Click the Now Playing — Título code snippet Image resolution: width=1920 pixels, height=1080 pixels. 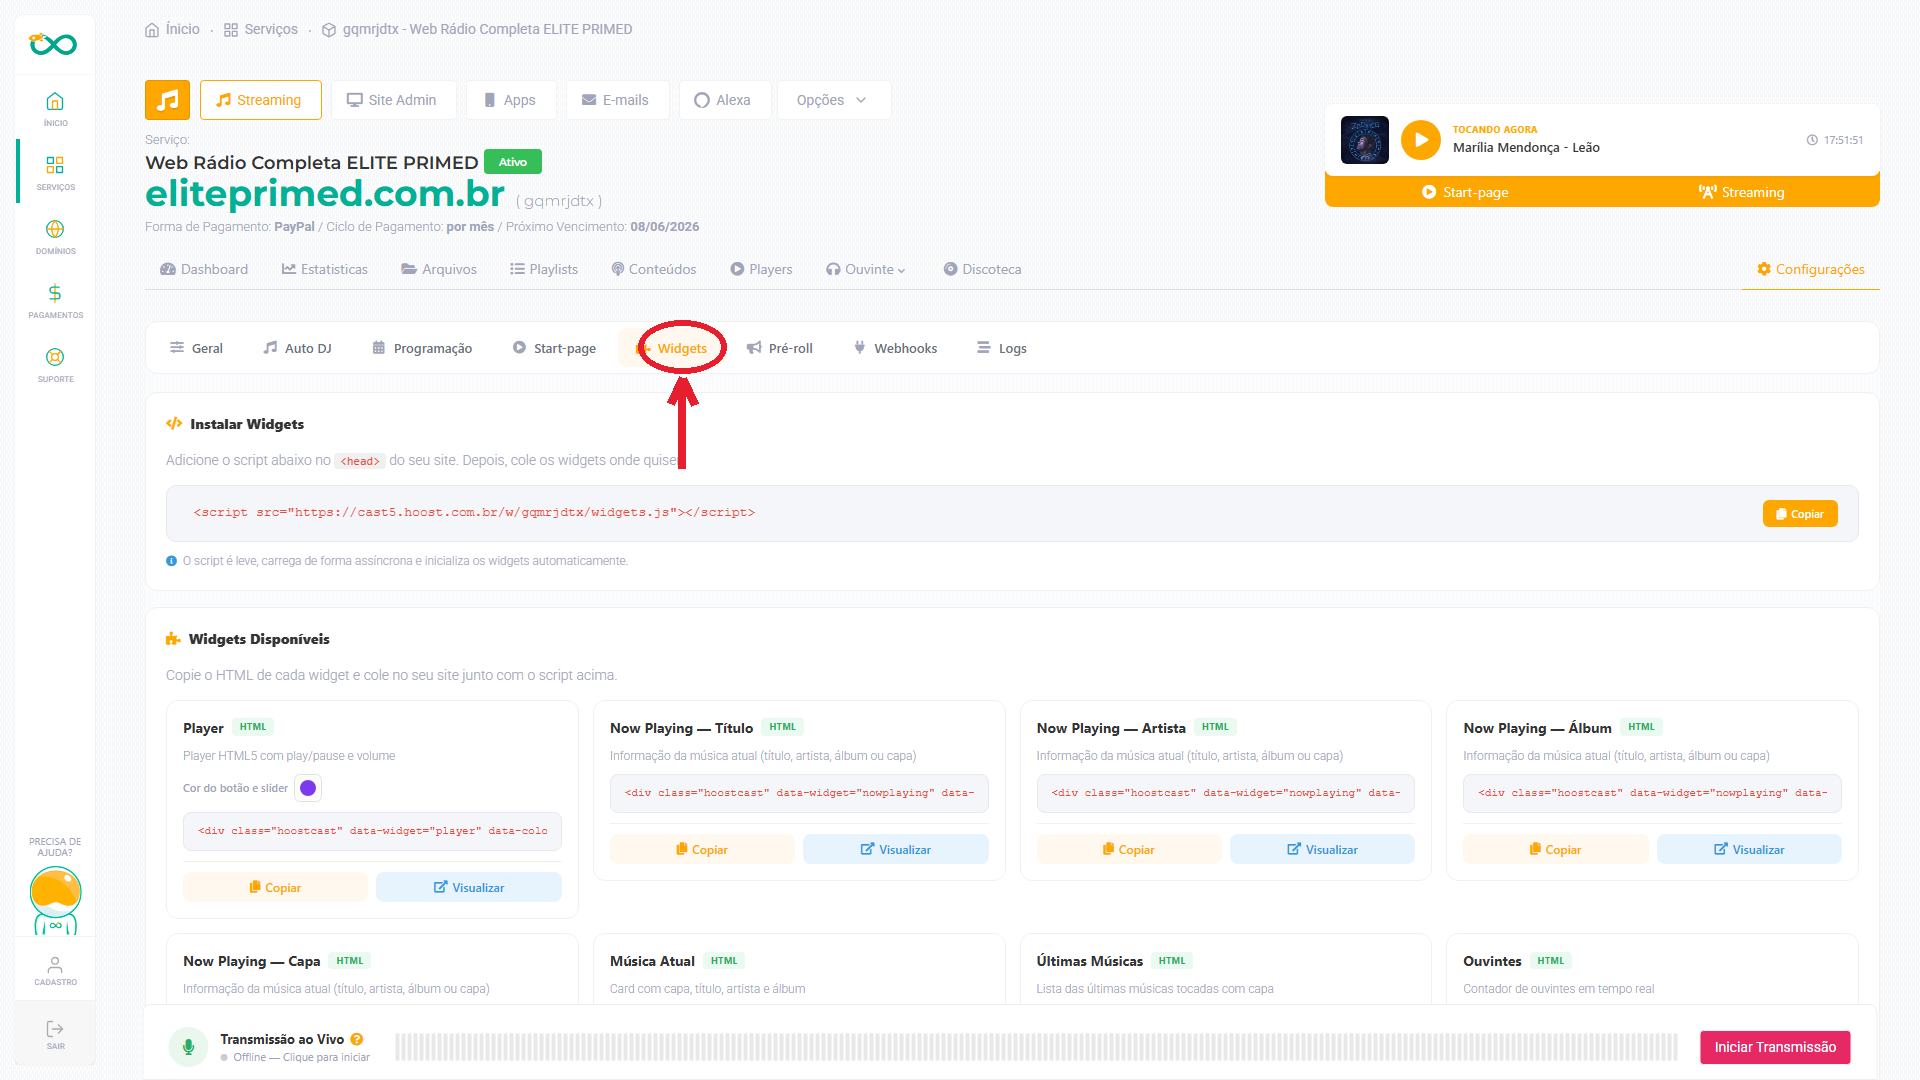point(799,793)
